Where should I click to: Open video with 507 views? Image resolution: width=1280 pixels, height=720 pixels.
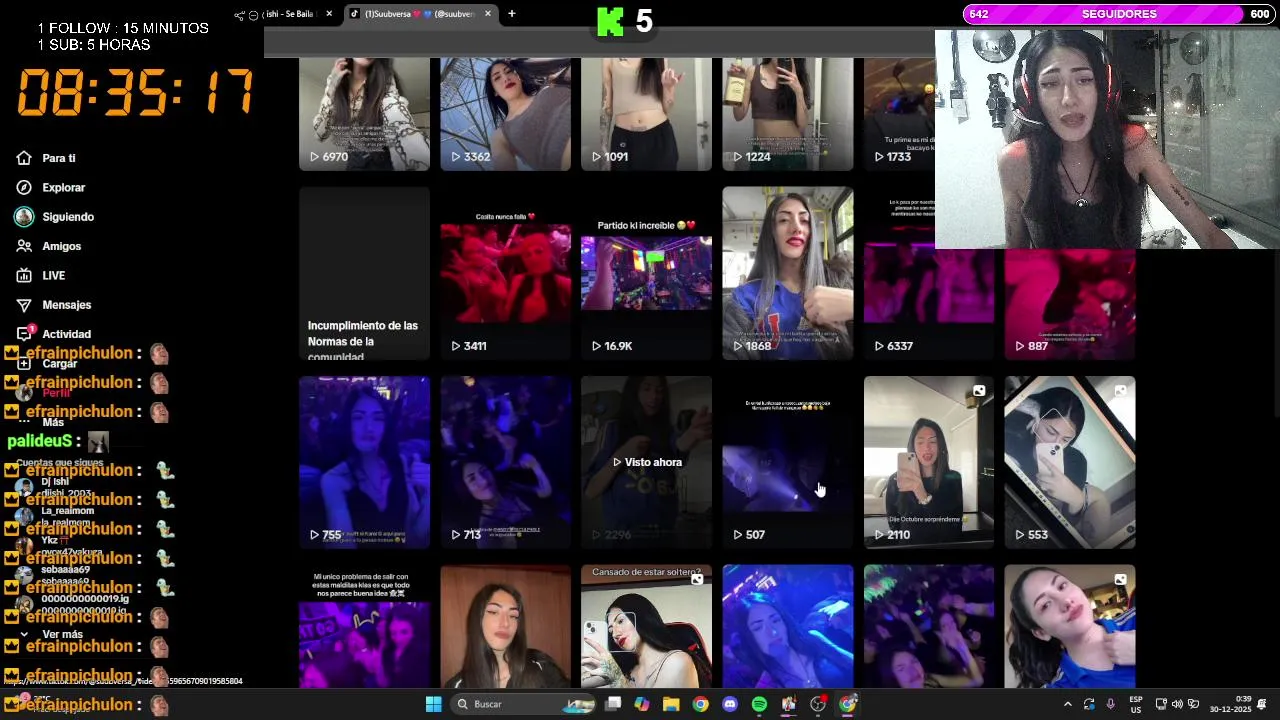(788, 462)
